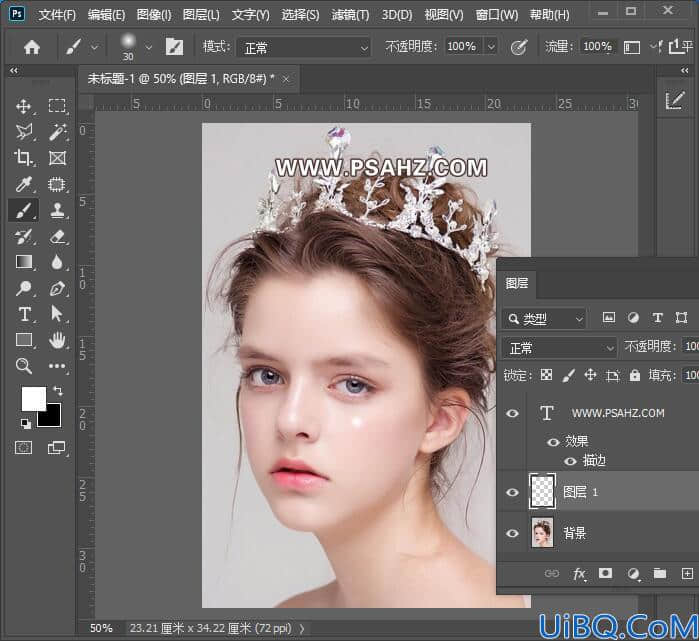
Task: Open the Edit Toolbar three-dots menu
Action: pyautogui.click(x=57, y=366)
